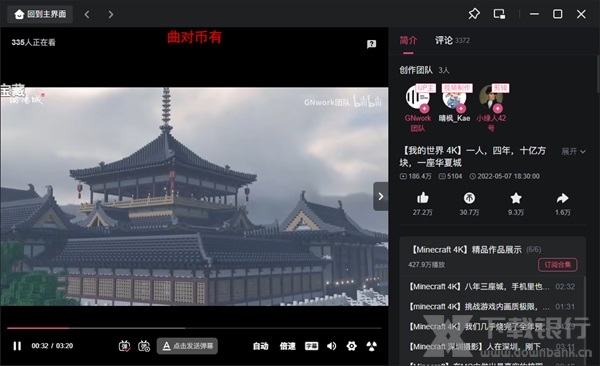600x366 pixels.
Task: Open player settings gear
Action: tap(351, 346)
